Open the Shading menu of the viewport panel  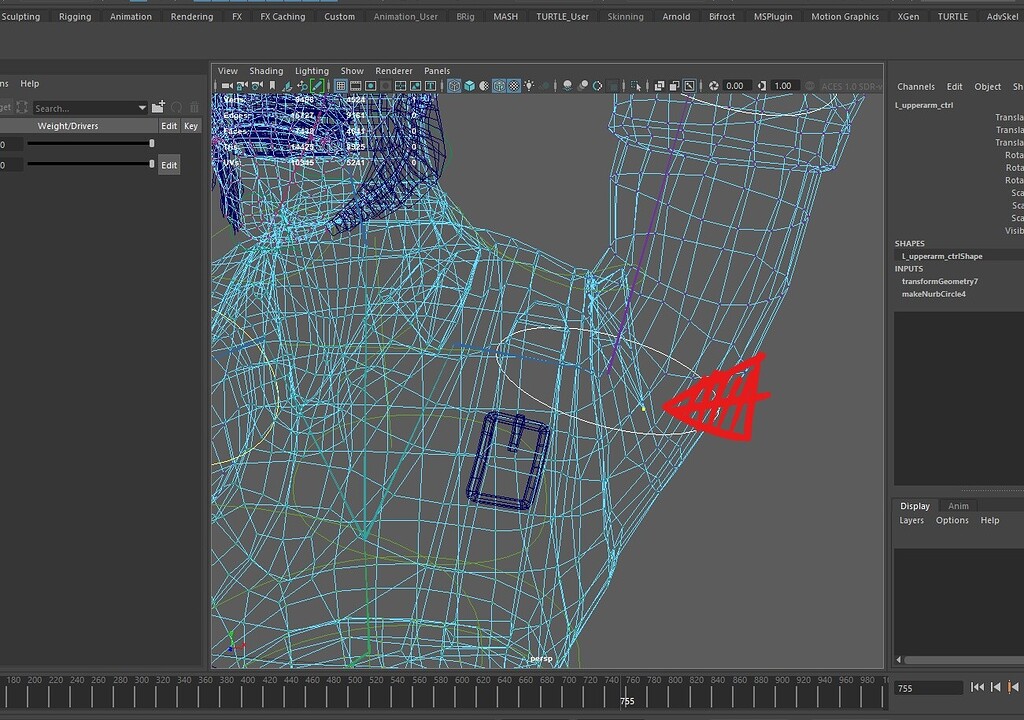(x=266, y=70)
